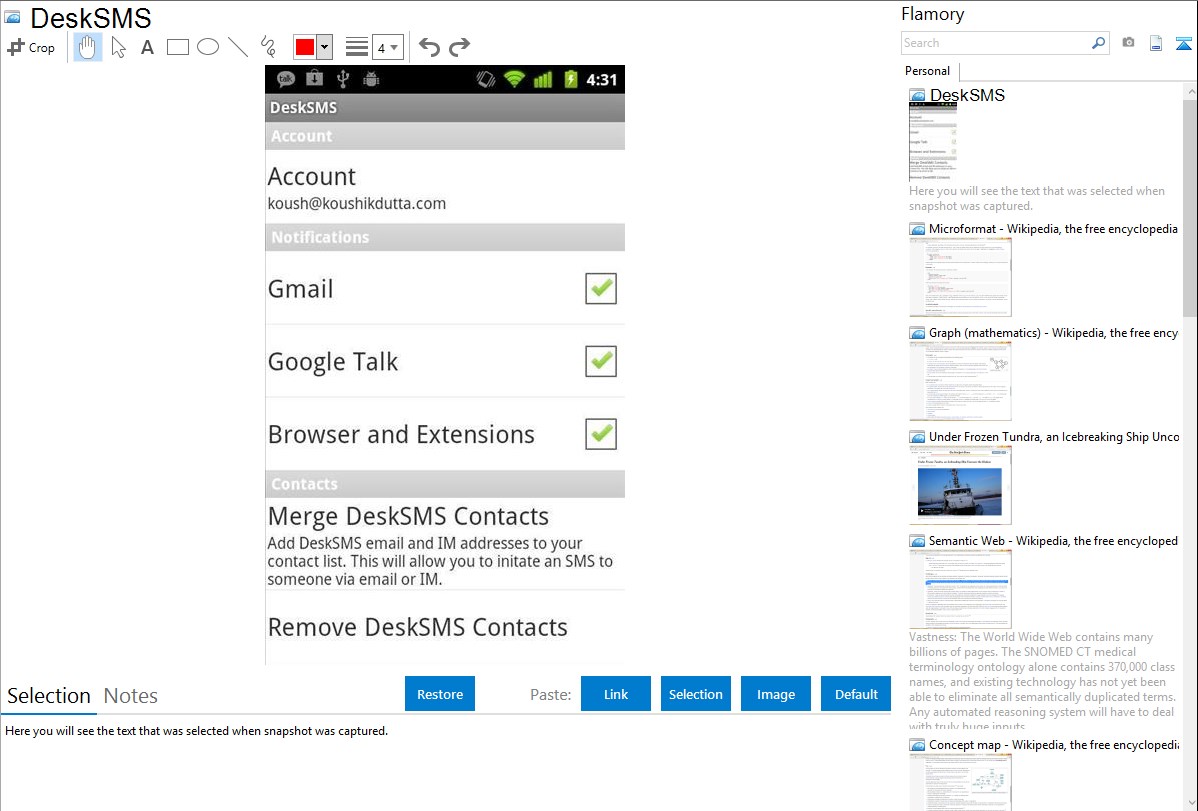
Task: Switch to the Notes tab
Action: [x=131, y=696]
